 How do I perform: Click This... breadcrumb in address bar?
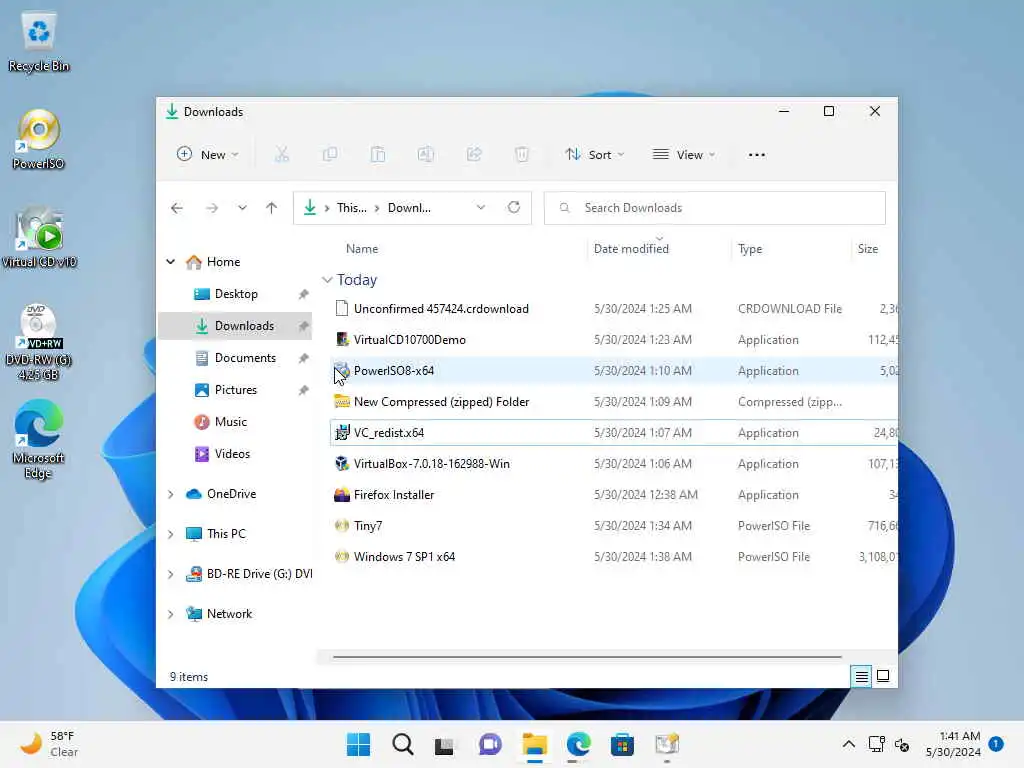click(x=351, y=208)
